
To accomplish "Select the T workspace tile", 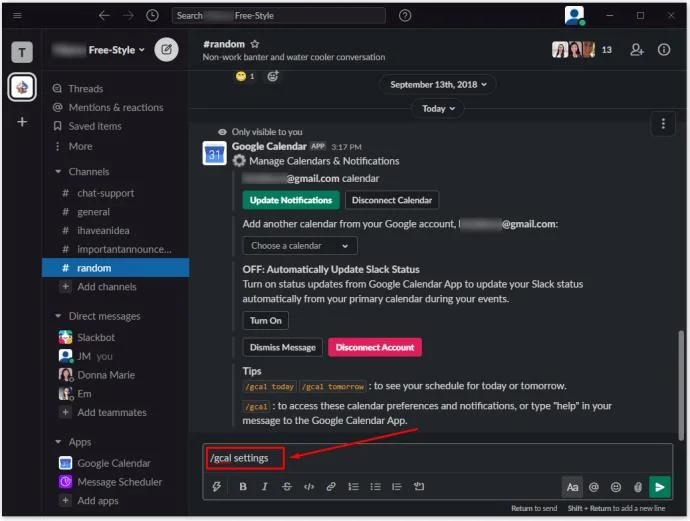I will [x=22, y=52].
